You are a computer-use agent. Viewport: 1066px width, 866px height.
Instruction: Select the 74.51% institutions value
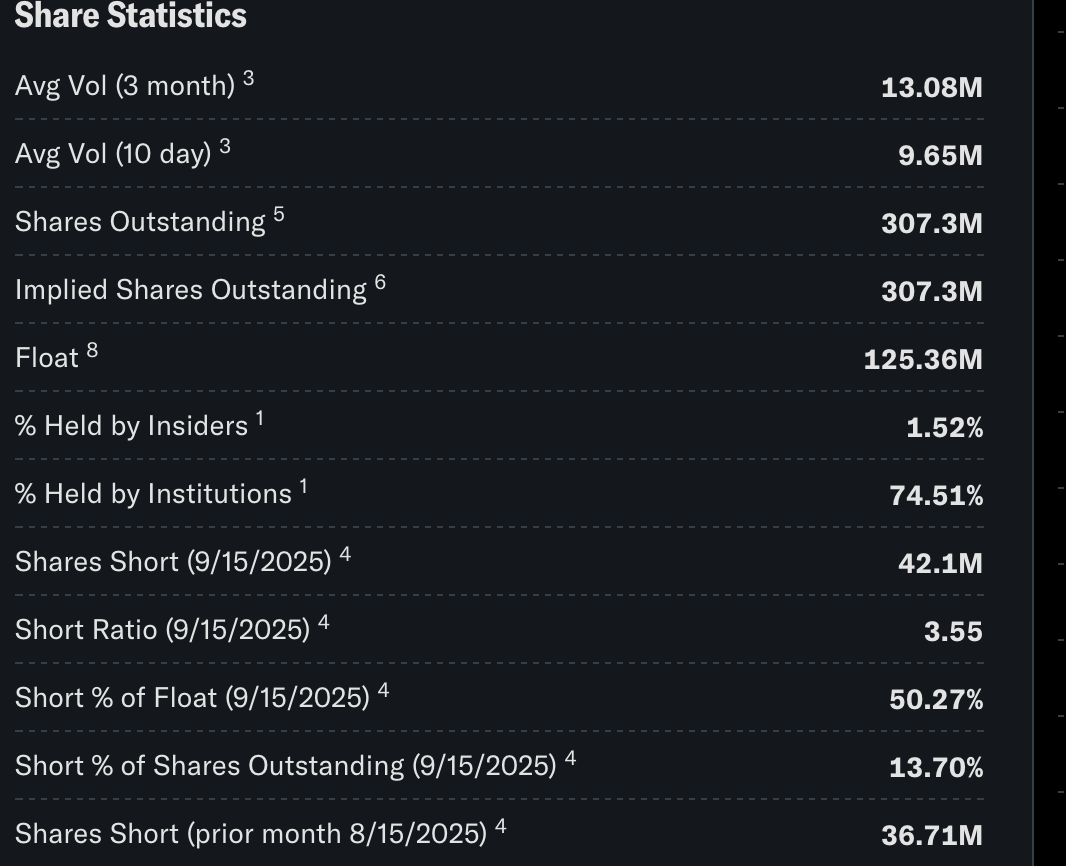[x=936, y=495]
